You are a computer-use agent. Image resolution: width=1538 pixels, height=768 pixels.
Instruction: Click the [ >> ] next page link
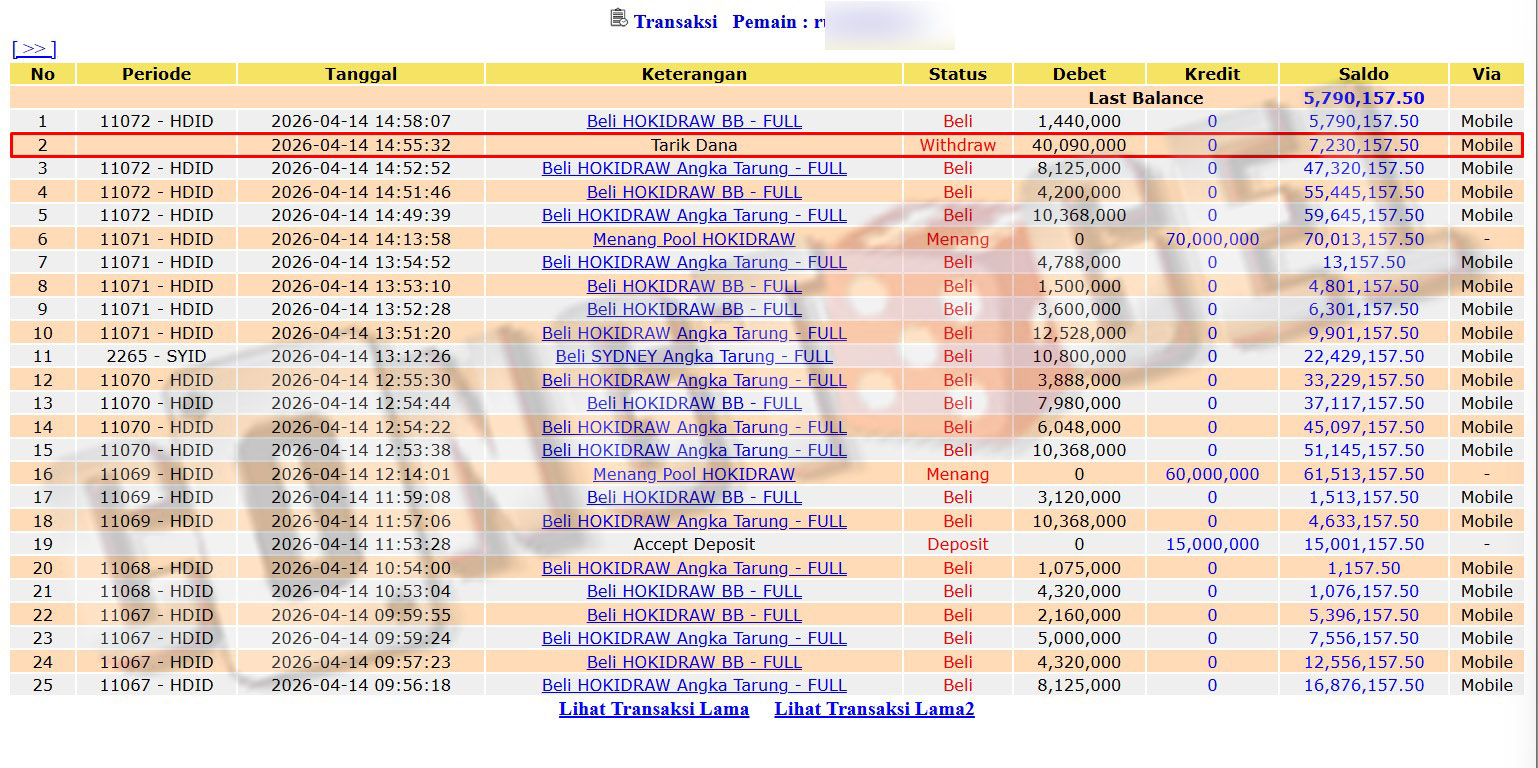pos(34,49)
